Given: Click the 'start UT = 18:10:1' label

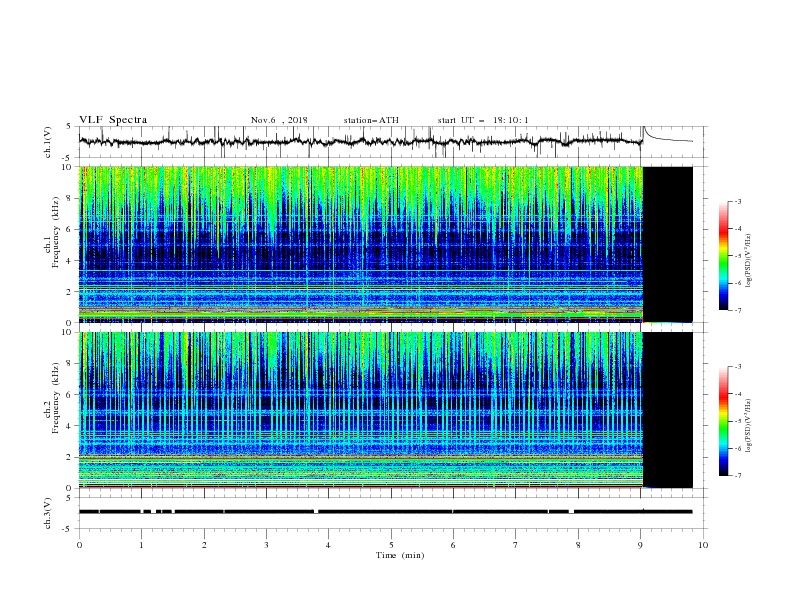Looking at the screenshot, I should click(x=483, y=120).
